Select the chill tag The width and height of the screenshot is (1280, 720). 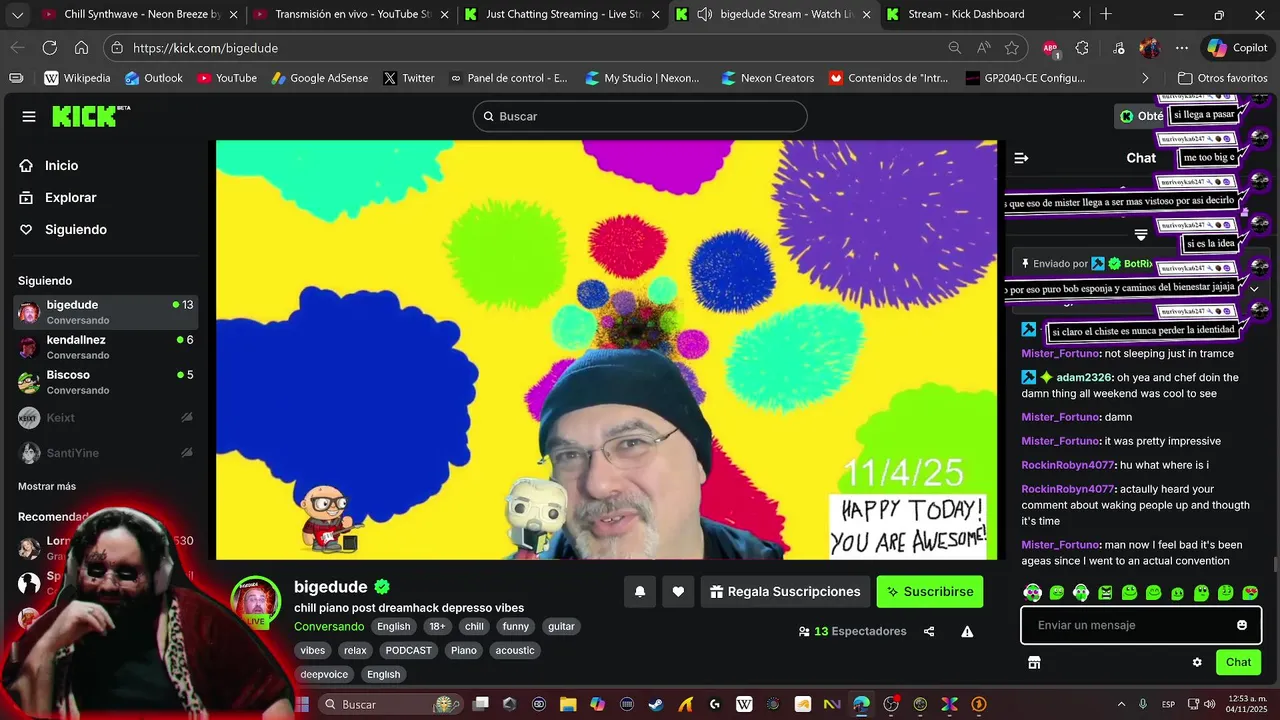[474, 627]
